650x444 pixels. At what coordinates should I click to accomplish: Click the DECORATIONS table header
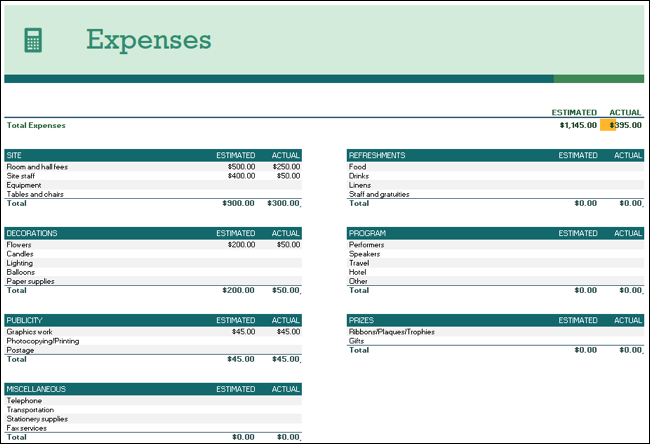(x=153, y=233)
